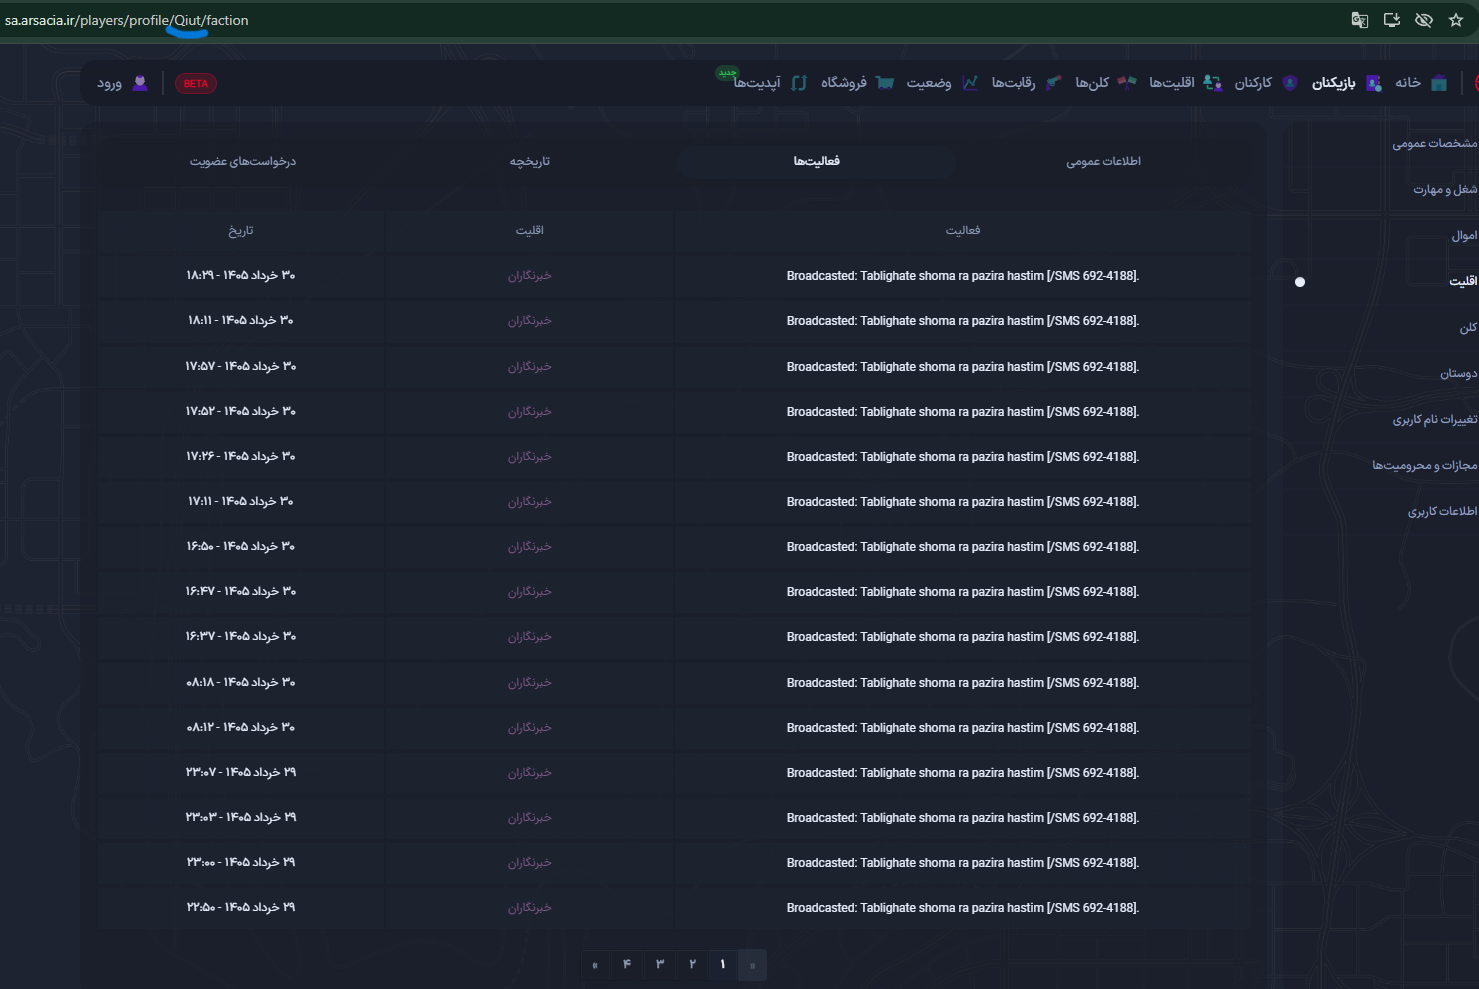Select the clans flags icon (کلن‌ها)

(1127, 83)
